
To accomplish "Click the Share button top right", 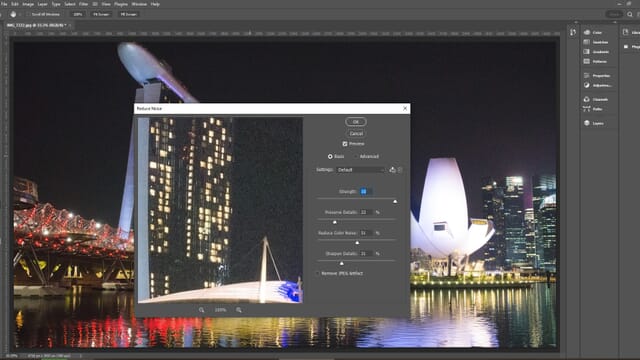I will 614,14.
